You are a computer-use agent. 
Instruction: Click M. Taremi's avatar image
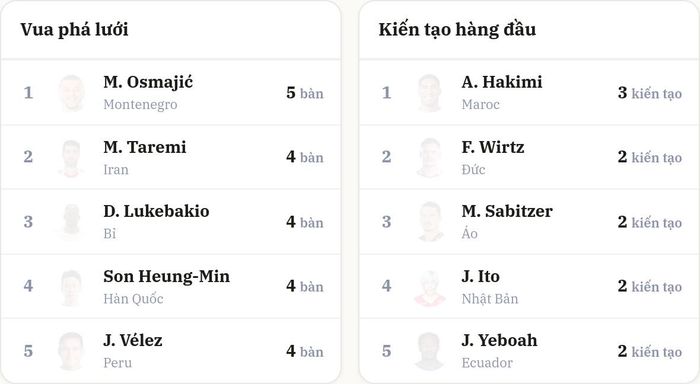coord(71,158)
